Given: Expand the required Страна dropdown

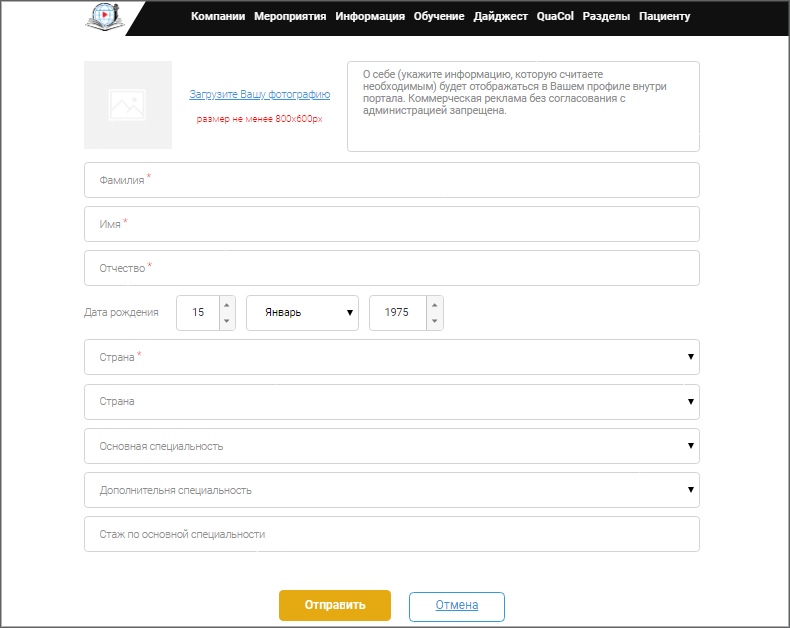Looking at the screenshot, I should coord(391,357).
